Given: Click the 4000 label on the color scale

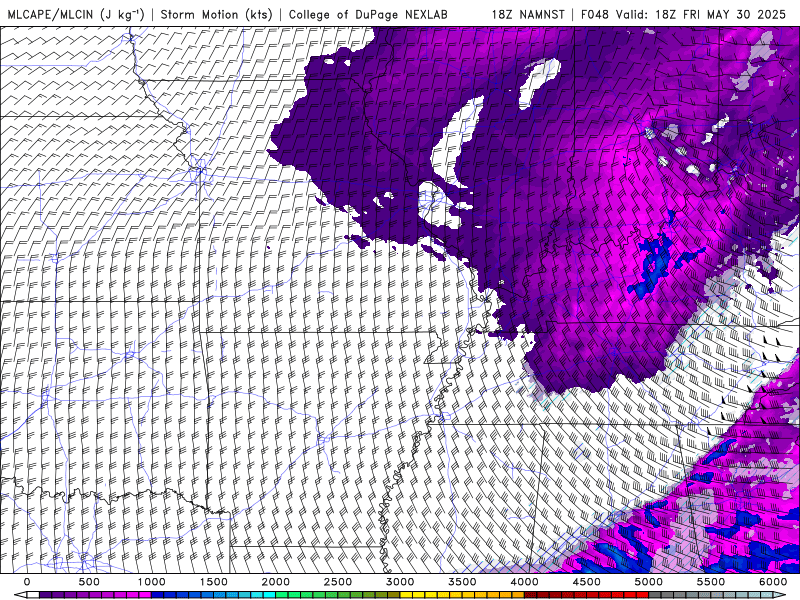Looking at the screenshot, I should (524, 582).
